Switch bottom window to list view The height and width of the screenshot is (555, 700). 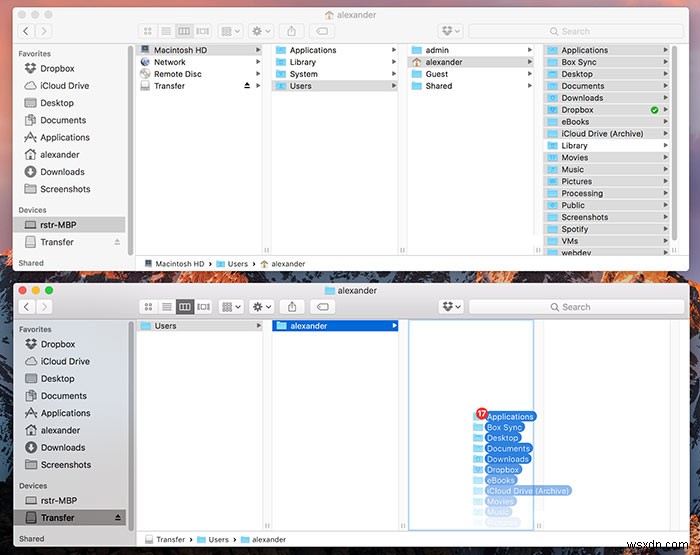pyautogui.click(x=167, y=307)
